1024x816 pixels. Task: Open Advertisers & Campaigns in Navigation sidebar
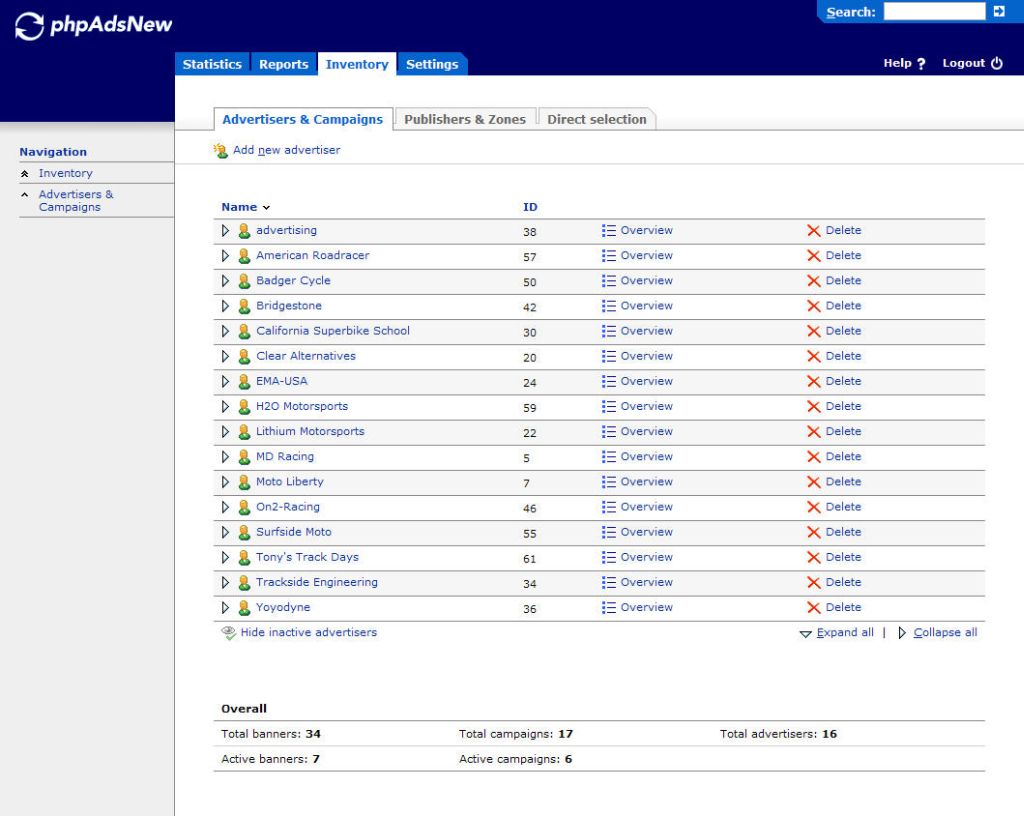pyautogui.click(x=76, y=200)
